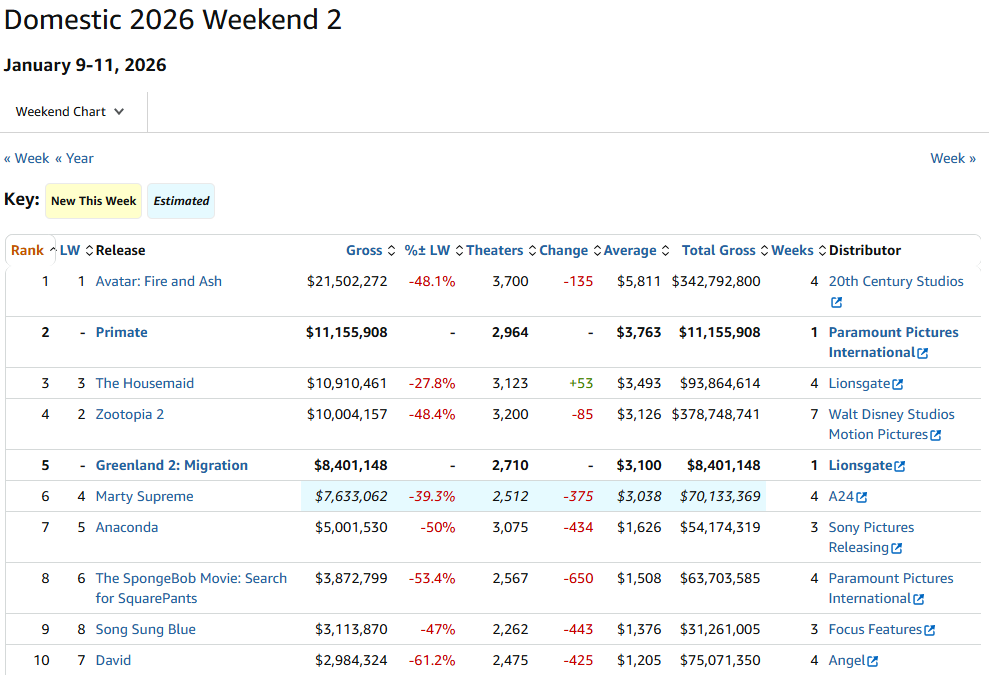Sort by Total Gross column header
Viewport: 989px width, 675px height.
718,250
